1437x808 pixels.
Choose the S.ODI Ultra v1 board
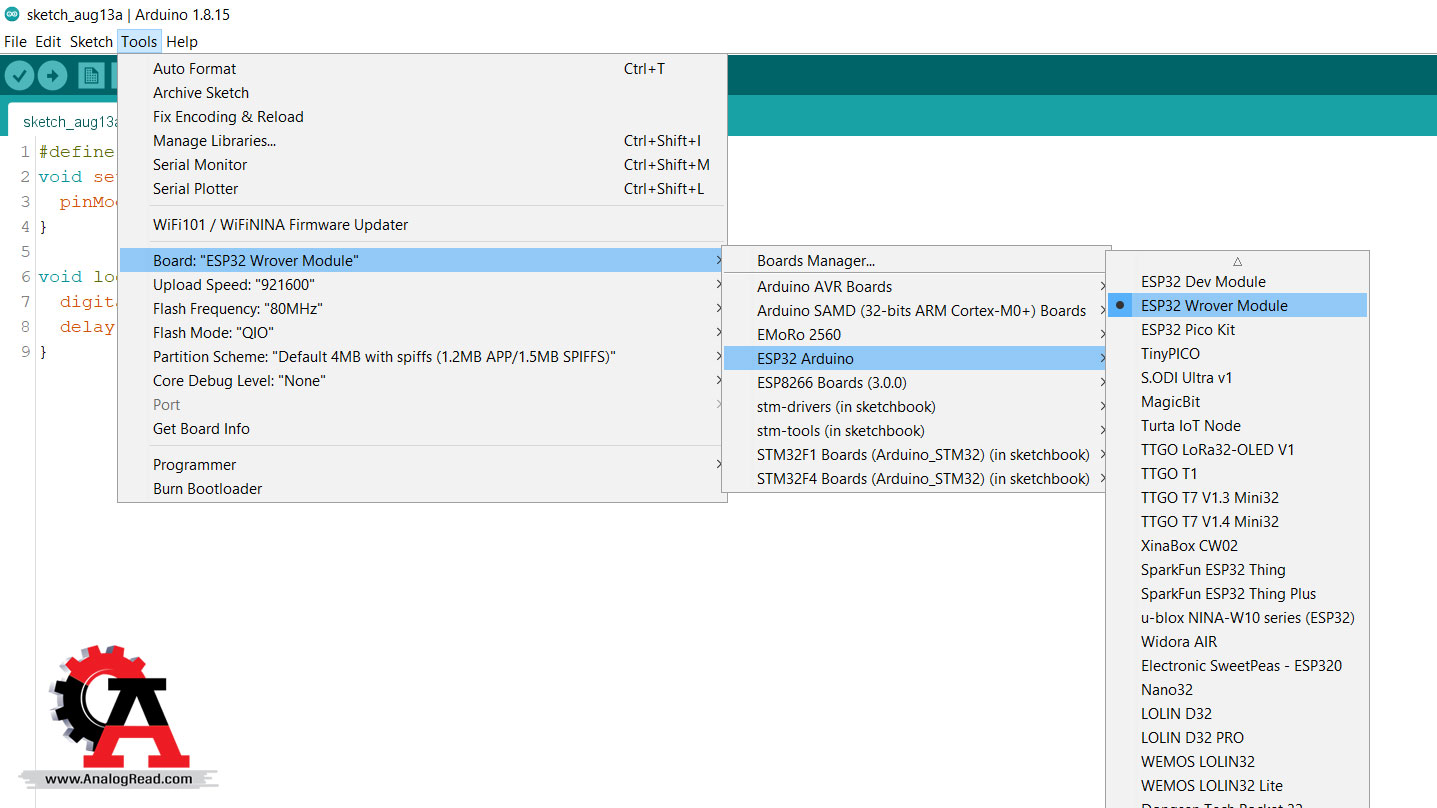(x=1237, y=378)
